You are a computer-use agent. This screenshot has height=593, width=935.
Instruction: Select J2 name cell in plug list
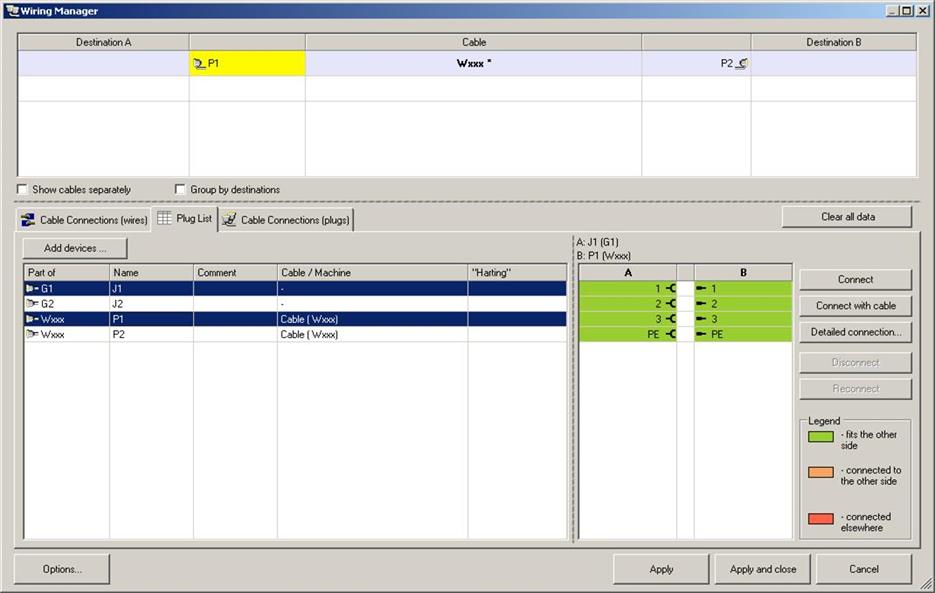151,304
